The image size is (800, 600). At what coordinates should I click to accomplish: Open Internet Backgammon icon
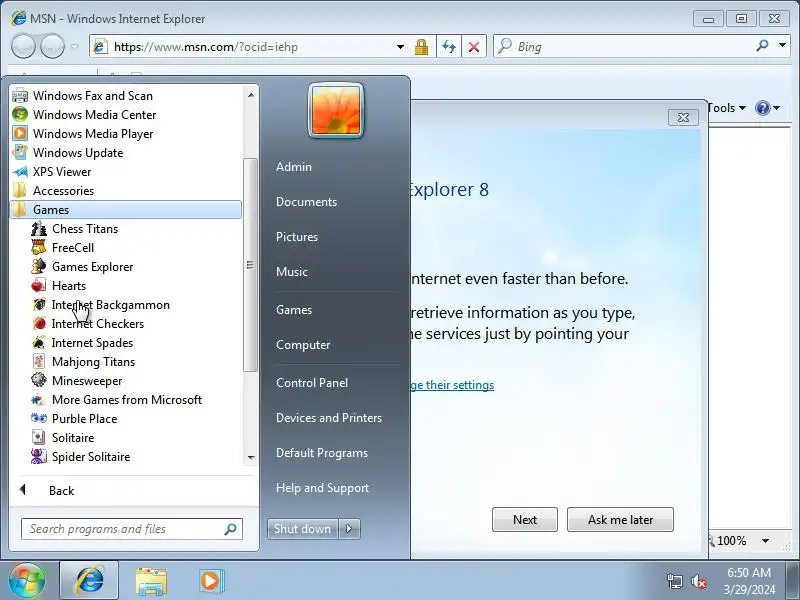pos(39,305)
